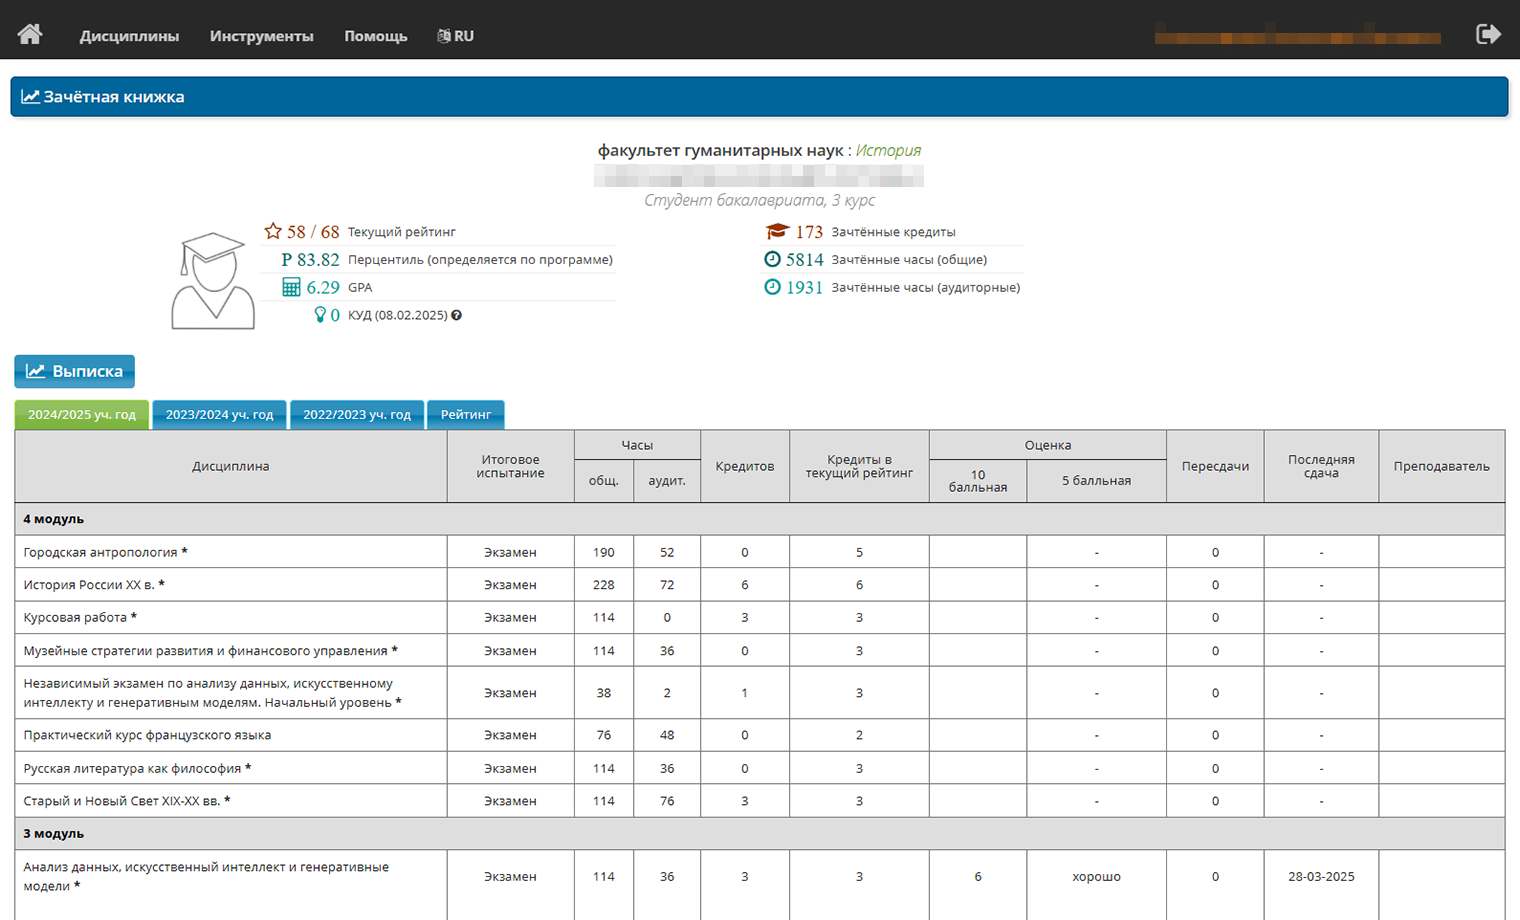Viewport: 1520px width, 920px height.
Task: Click the Выписка button
Action: (75, 371)
